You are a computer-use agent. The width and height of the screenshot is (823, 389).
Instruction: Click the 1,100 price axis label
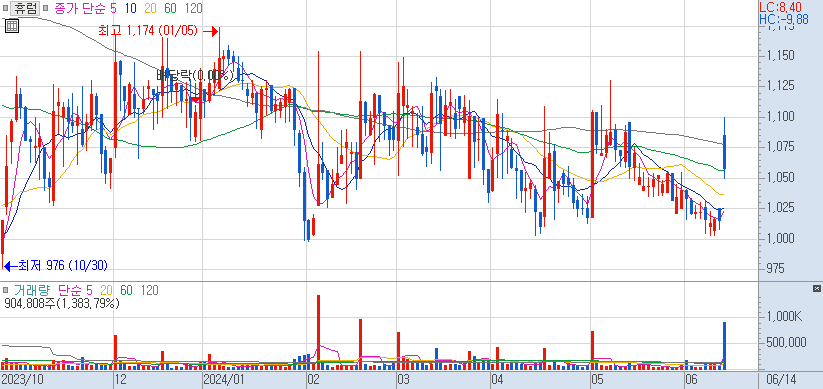point(779,116)
